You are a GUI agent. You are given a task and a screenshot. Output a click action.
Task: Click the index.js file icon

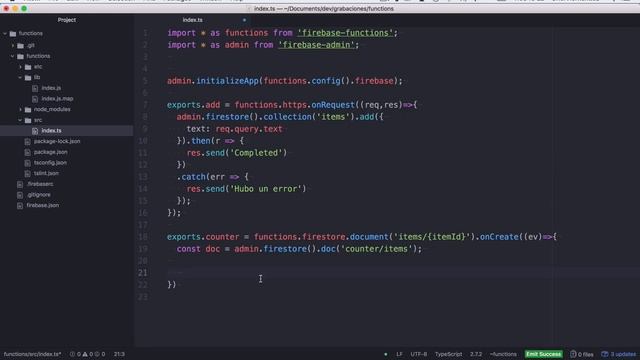pos(35,88)
